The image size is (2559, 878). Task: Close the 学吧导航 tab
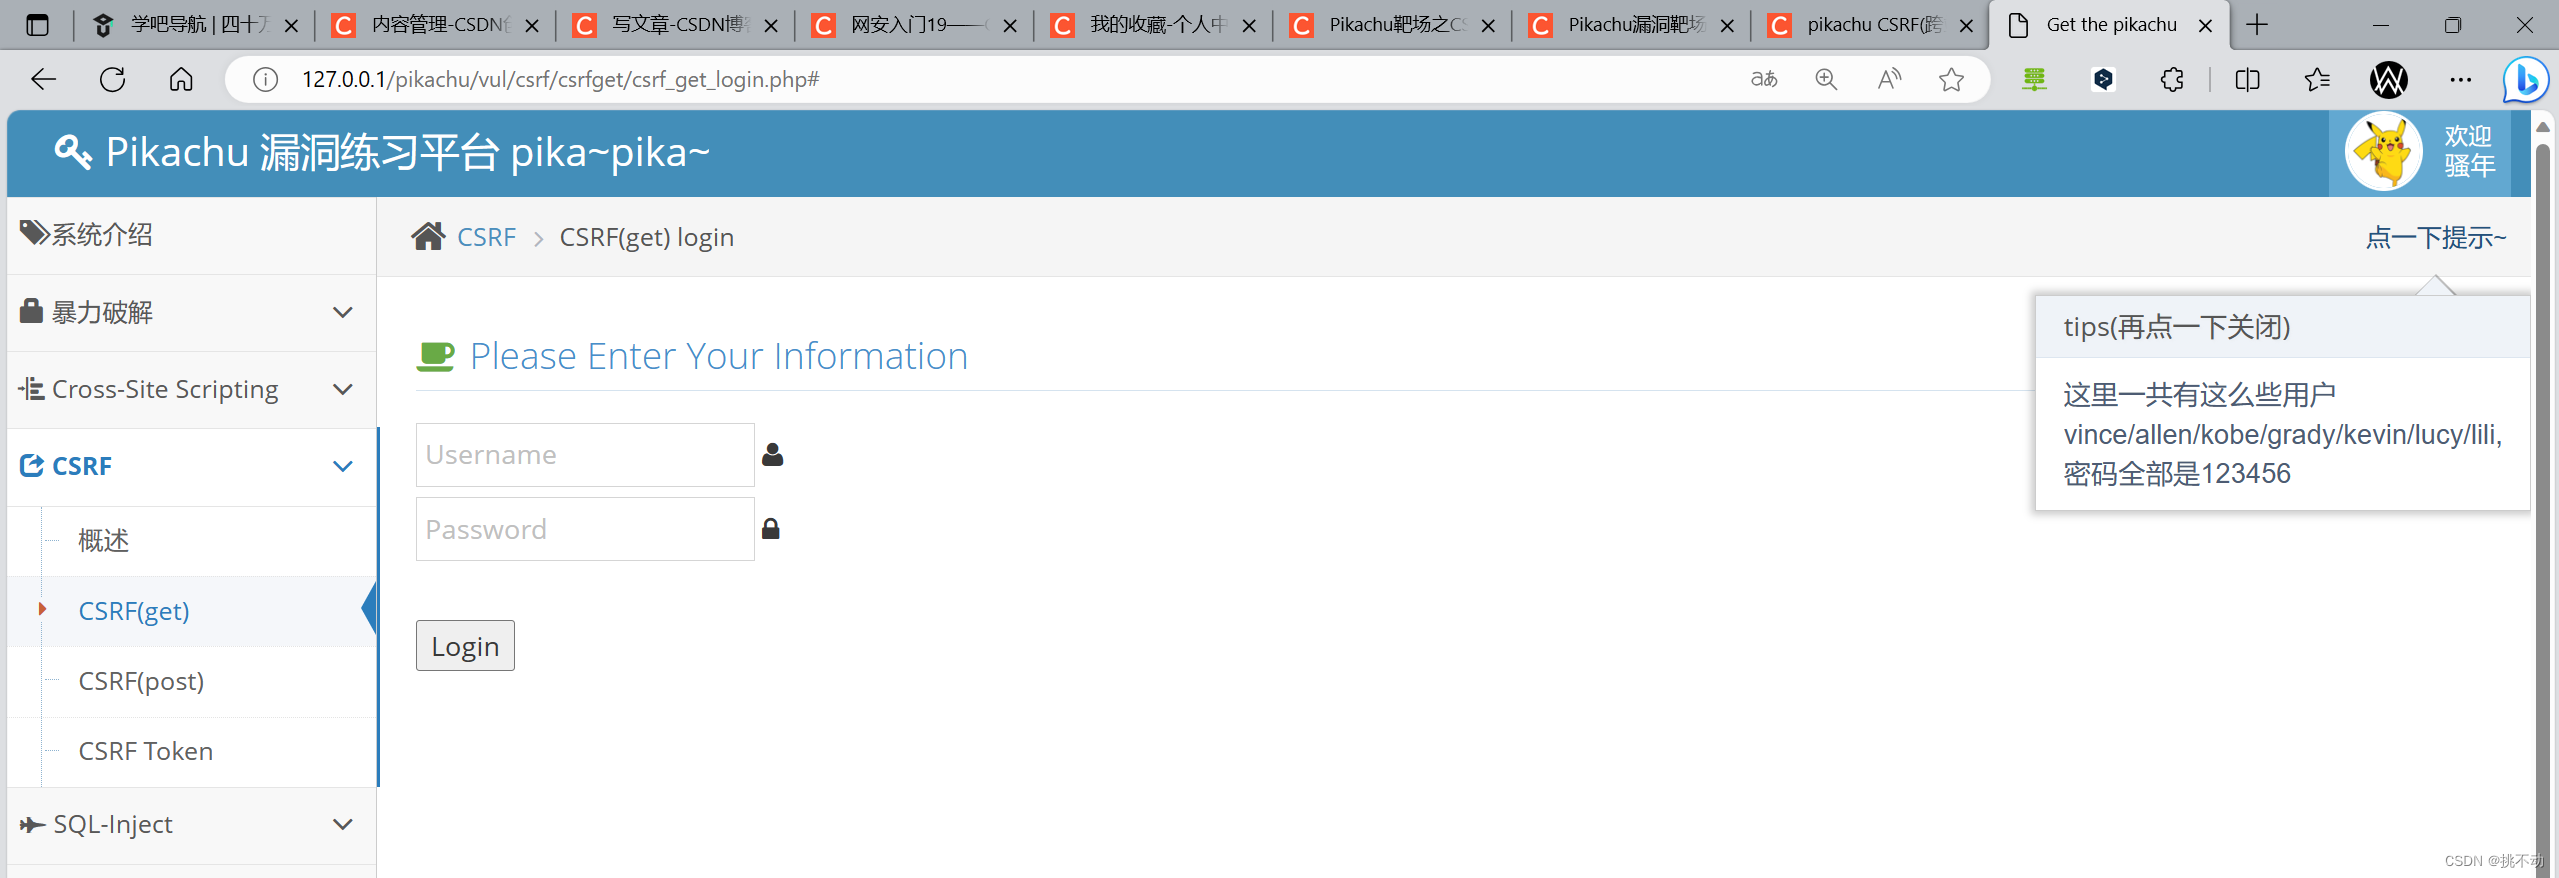291,26
